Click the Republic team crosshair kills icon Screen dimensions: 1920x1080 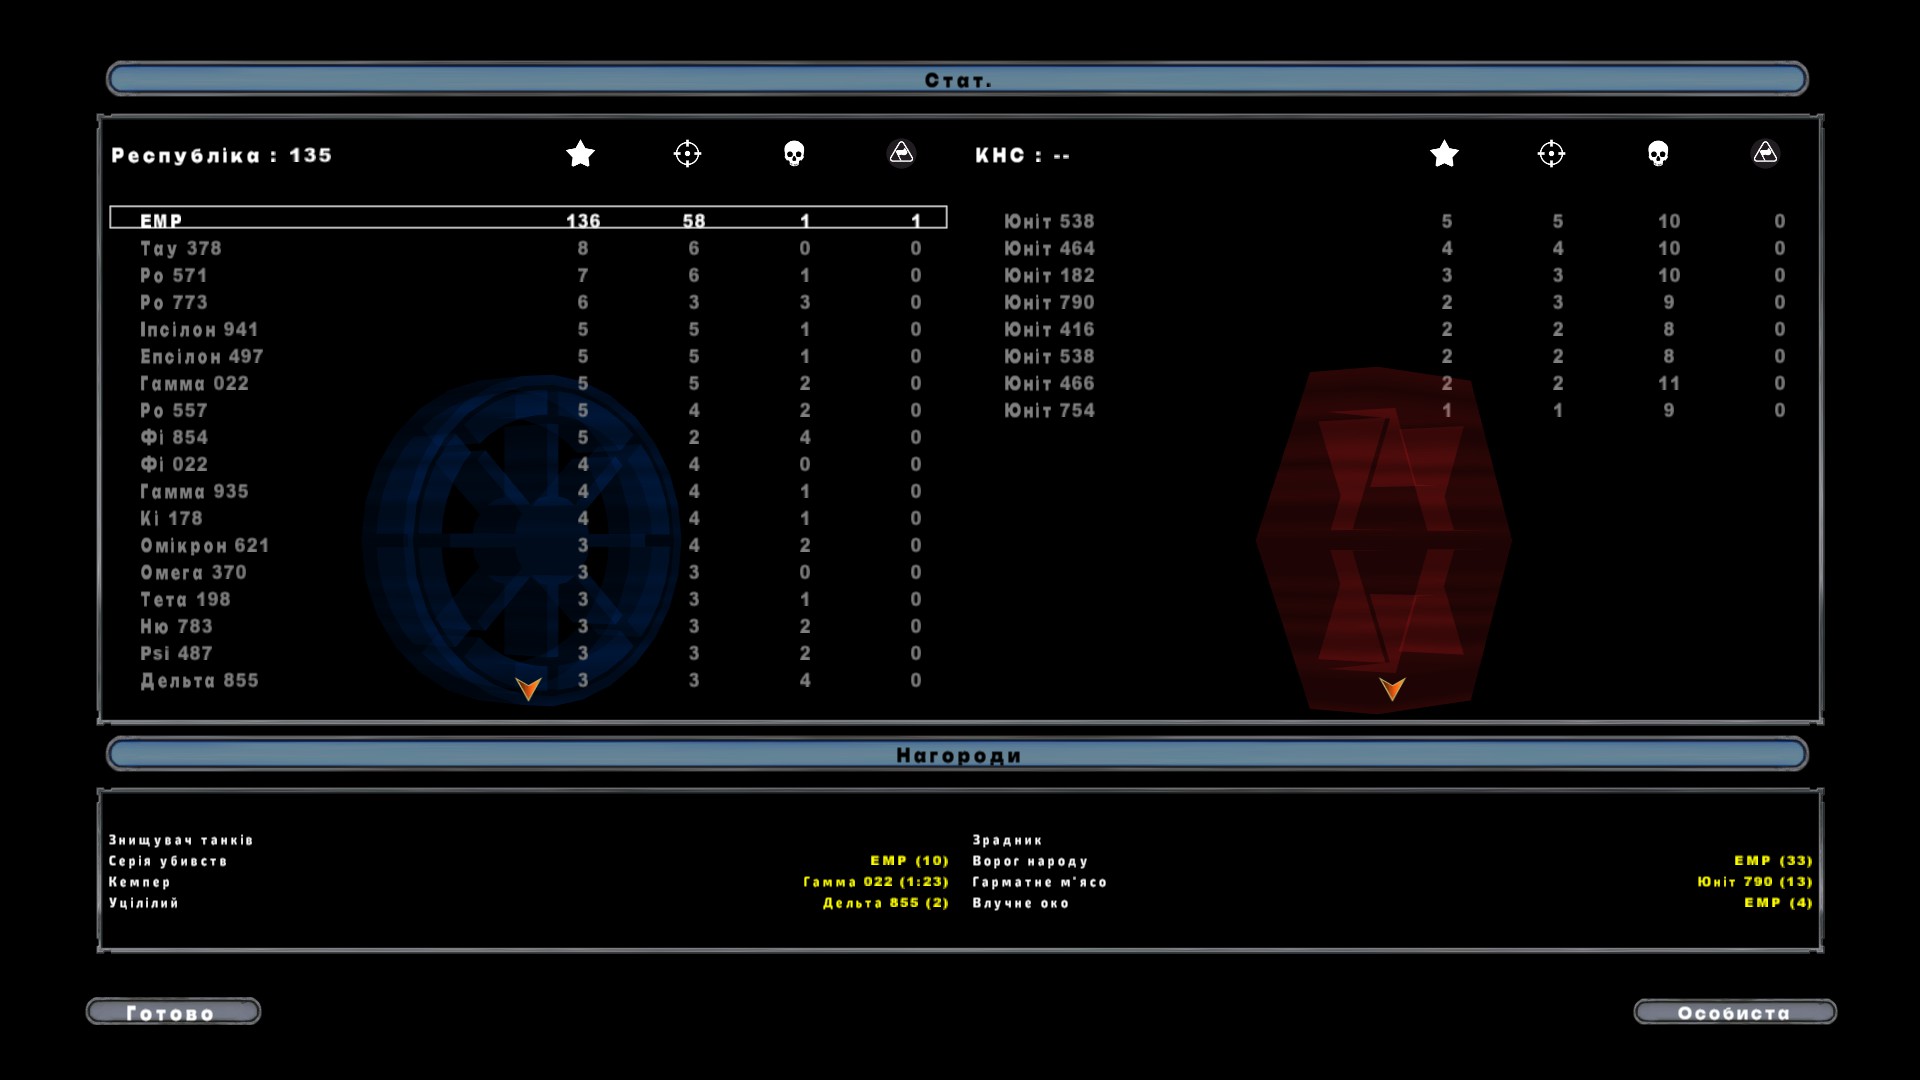point(687,153)
